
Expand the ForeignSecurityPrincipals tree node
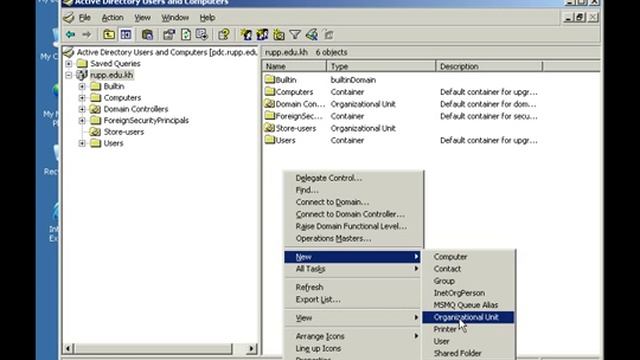[x=82, y=121]
